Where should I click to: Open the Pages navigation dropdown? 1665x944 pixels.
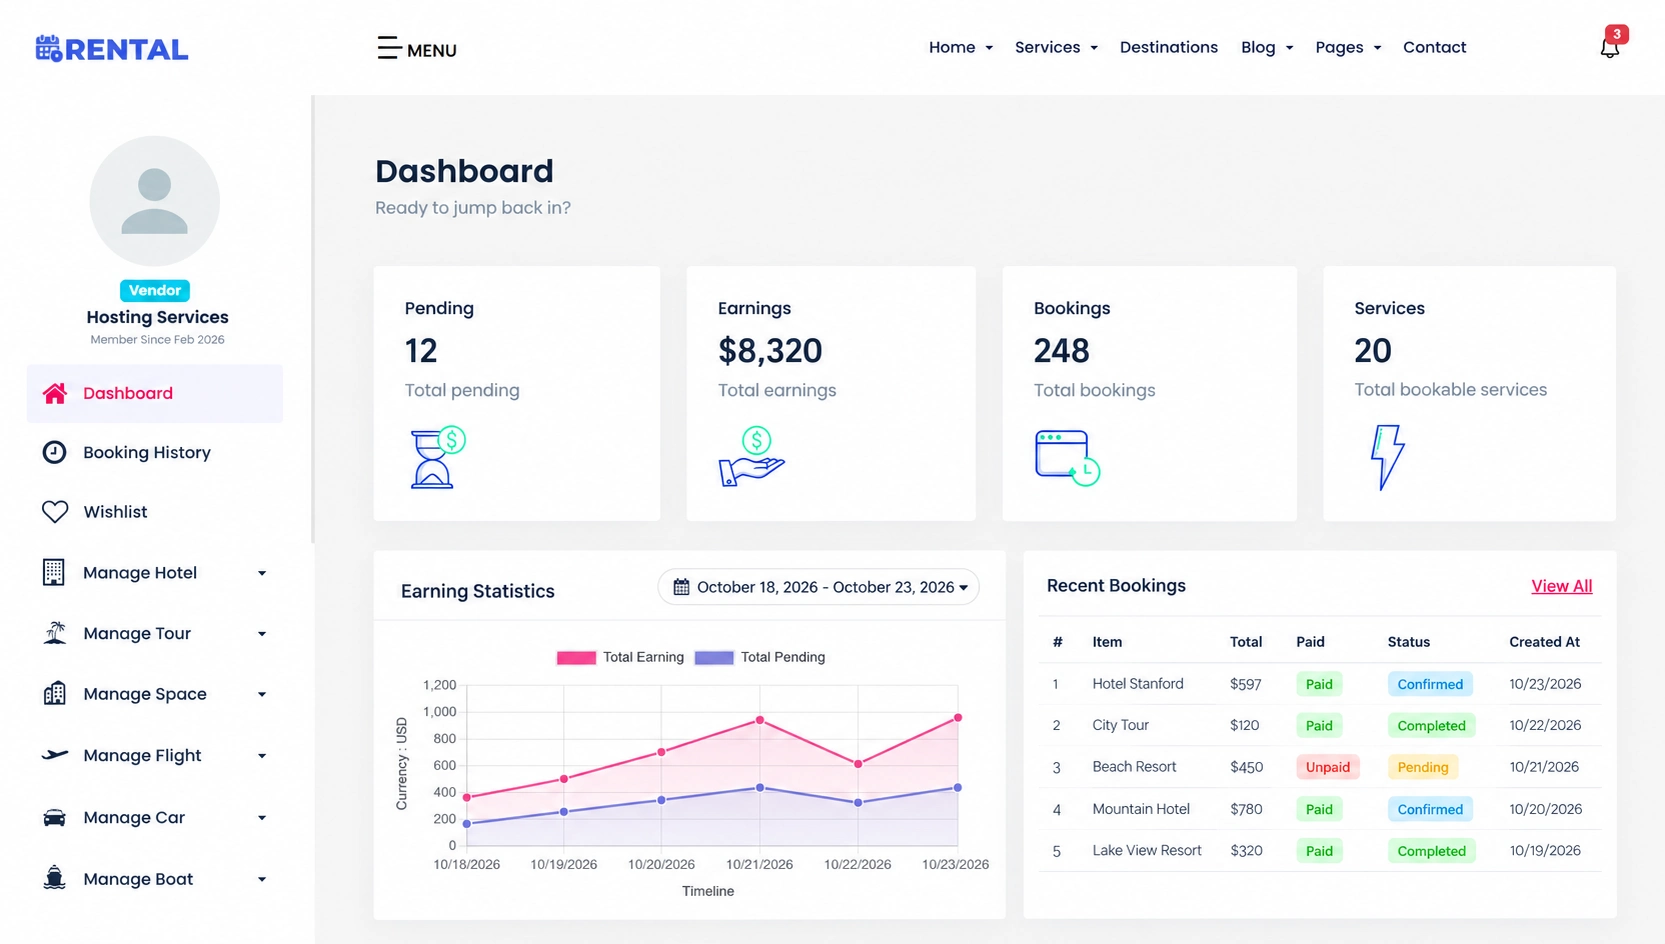click(1348, 47)
